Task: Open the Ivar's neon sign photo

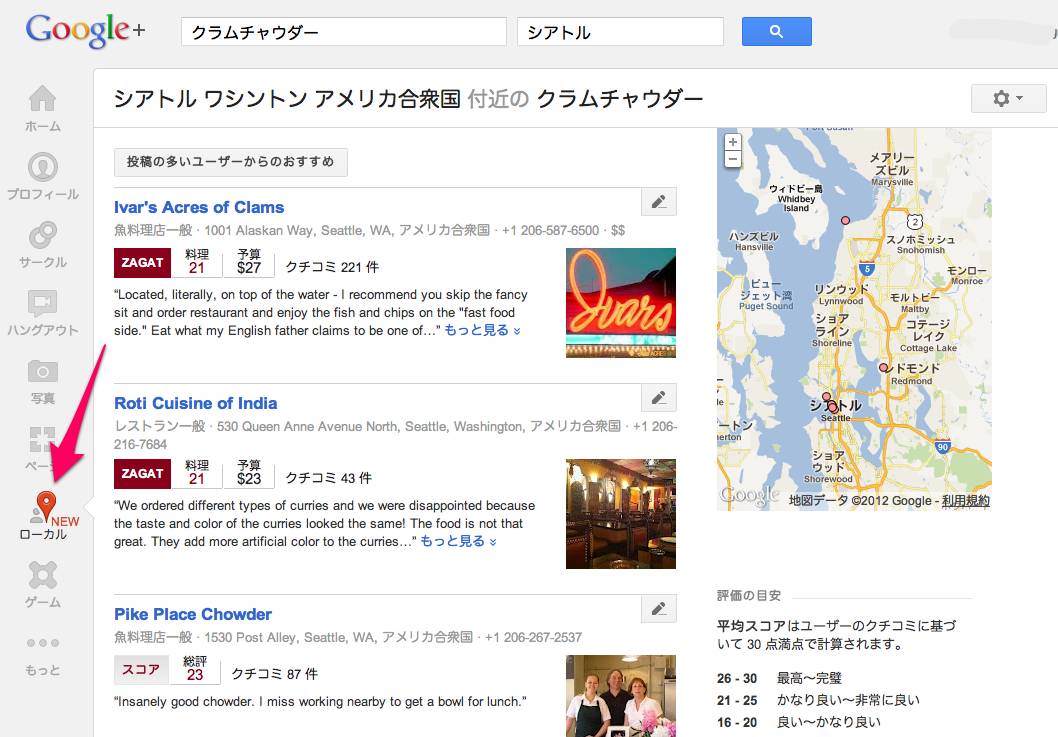Action: point(621,303)
